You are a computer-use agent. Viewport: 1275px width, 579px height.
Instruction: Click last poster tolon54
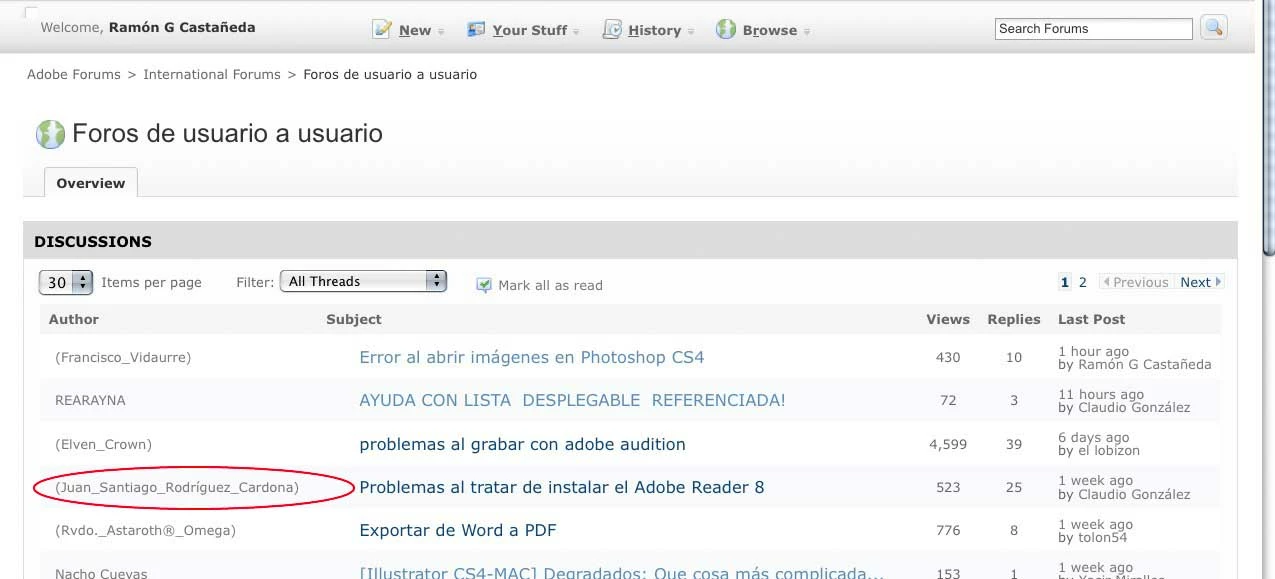pyautogui.click(x=1102, y=537)
